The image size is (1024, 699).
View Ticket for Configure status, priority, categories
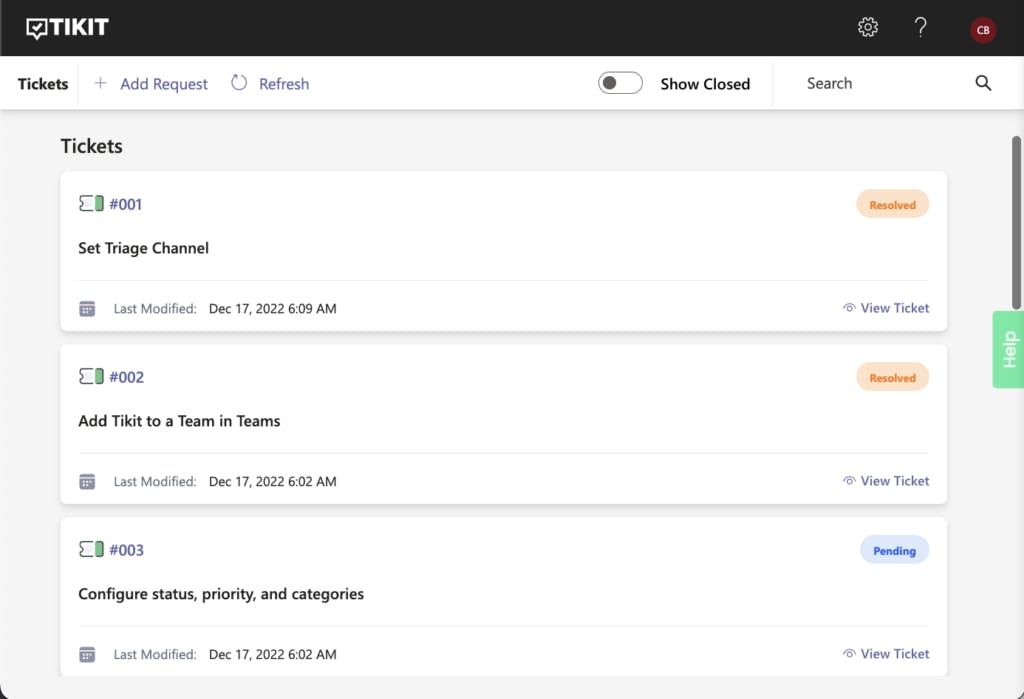pos(886,654)
